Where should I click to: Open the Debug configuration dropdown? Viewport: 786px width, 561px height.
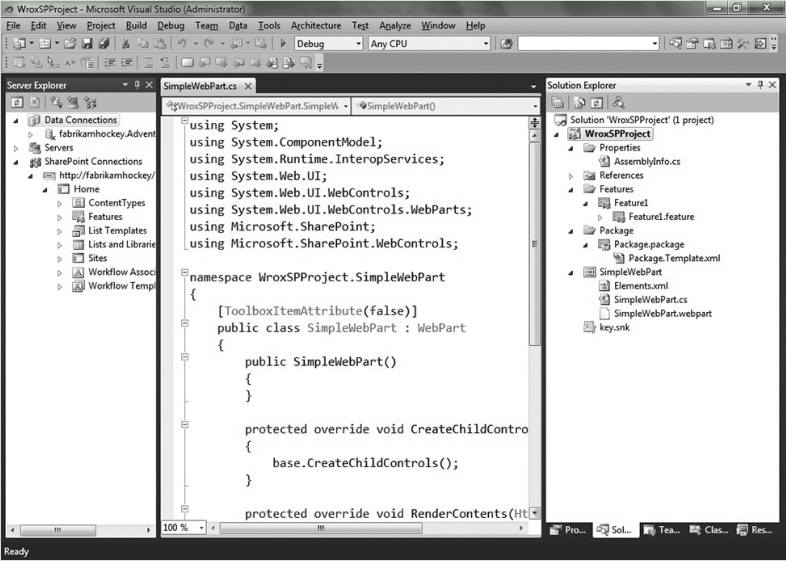pos(358,44)
